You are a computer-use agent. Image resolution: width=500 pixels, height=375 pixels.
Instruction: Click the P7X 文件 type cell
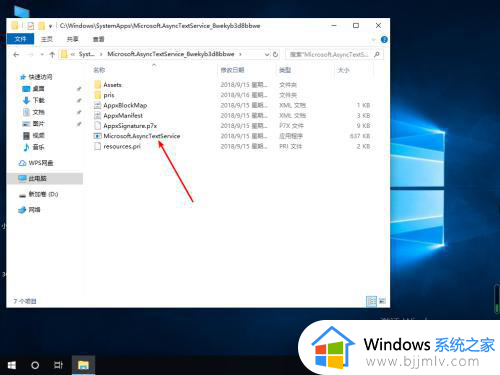coord(291,126)
